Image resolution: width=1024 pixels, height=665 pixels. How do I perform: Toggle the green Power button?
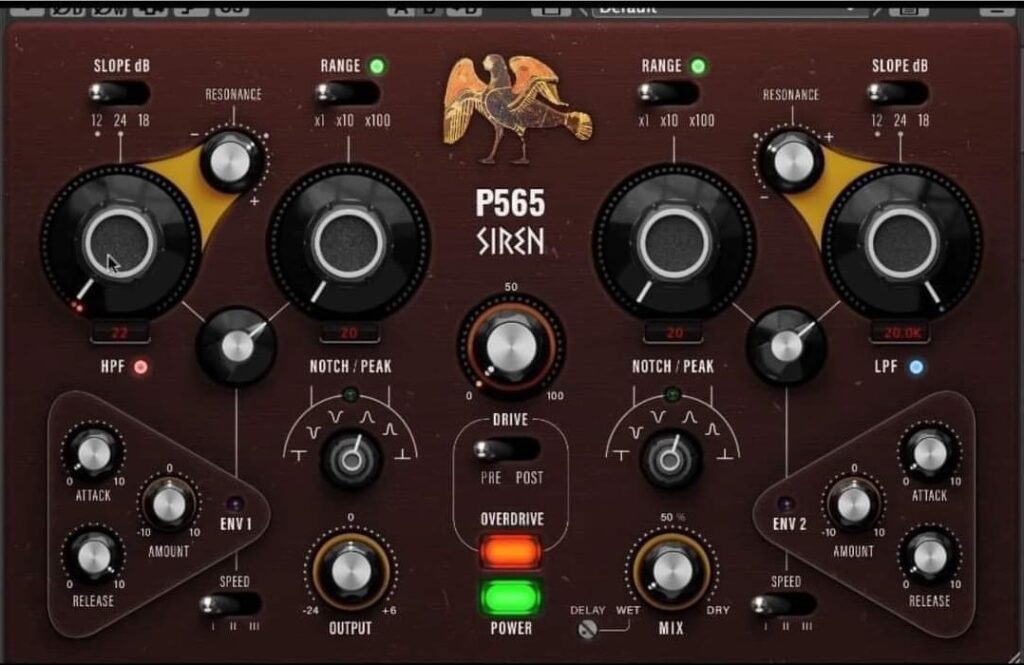(x=511, y=598)
